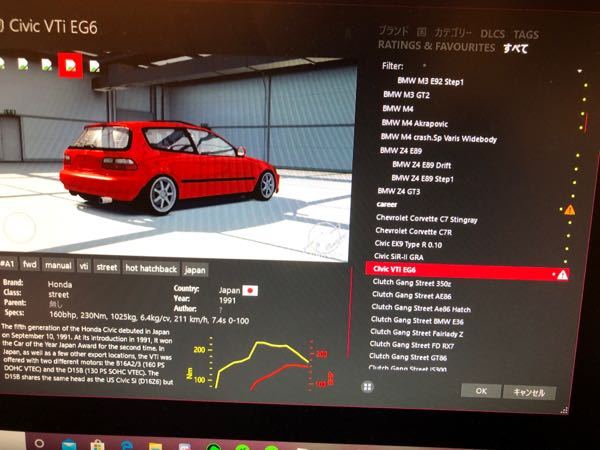Screen dimensions: 600x450
Task: Open Microsoft Store from the taskbar
Action: pos(97,445)
